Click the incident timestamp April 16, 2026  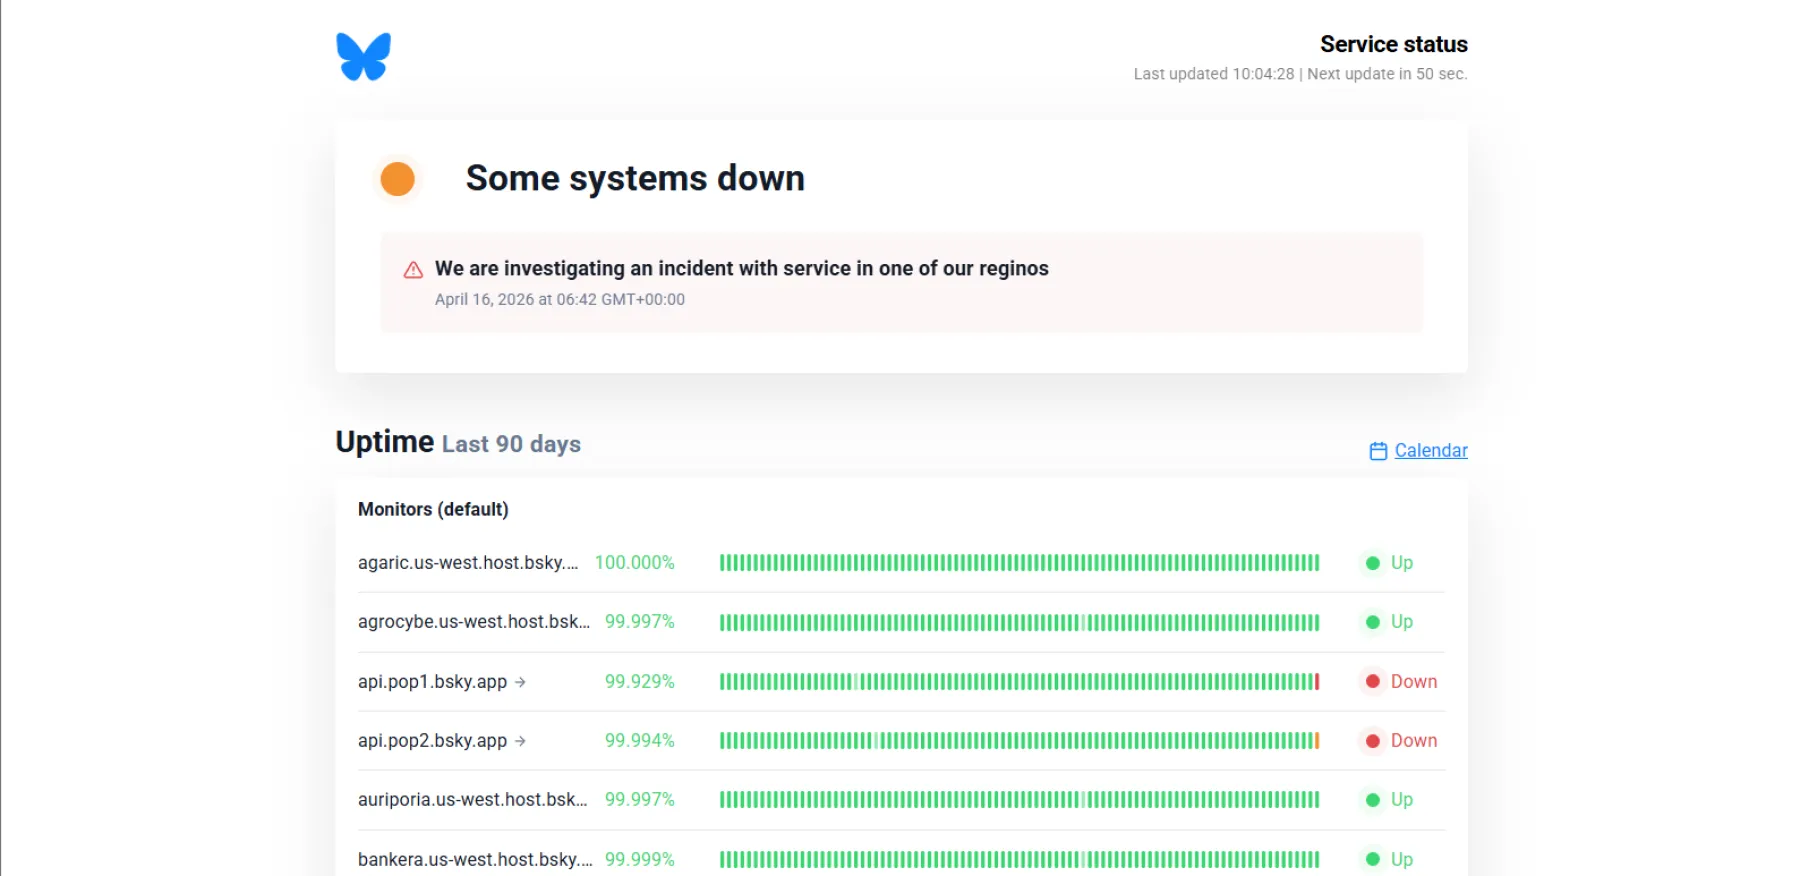[x=560, y=299]
